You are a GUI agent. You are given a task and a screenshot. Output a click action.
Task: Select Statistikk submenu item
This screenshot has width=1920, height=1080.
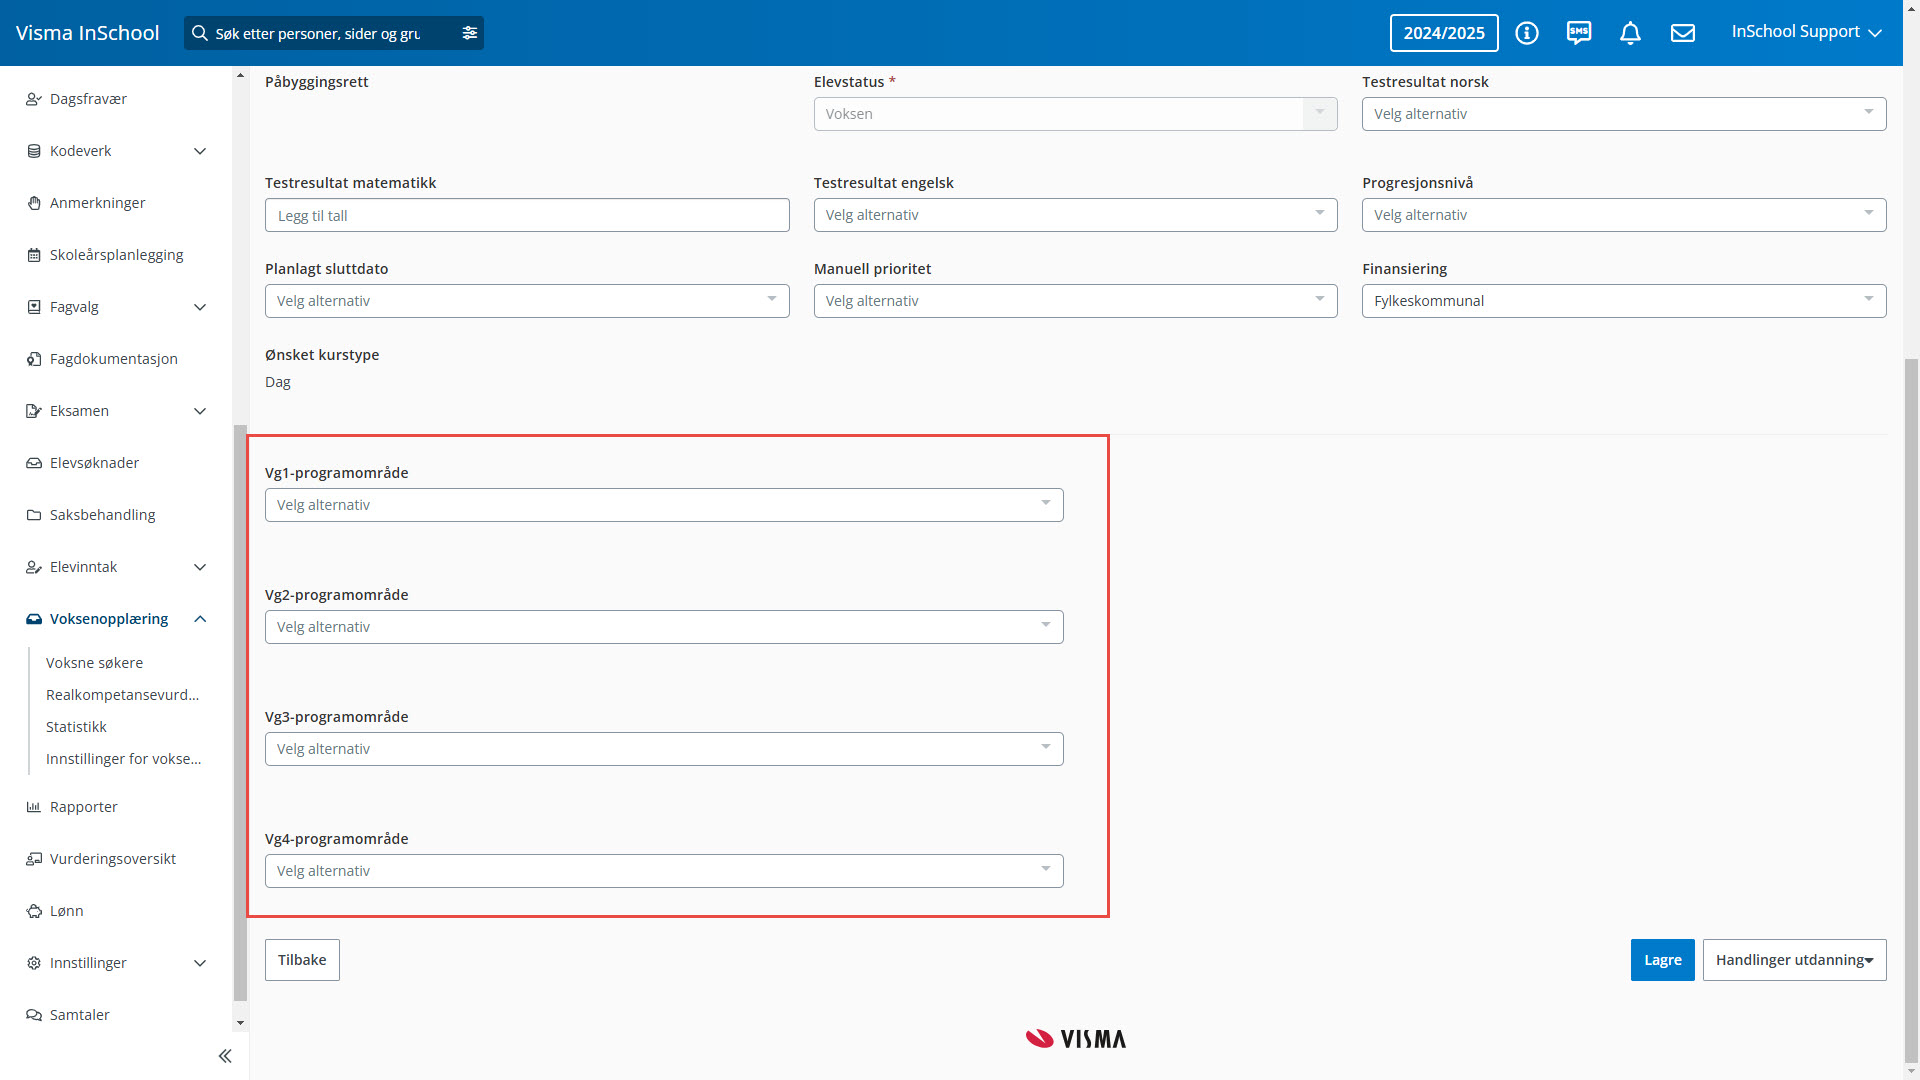[76, 727]
